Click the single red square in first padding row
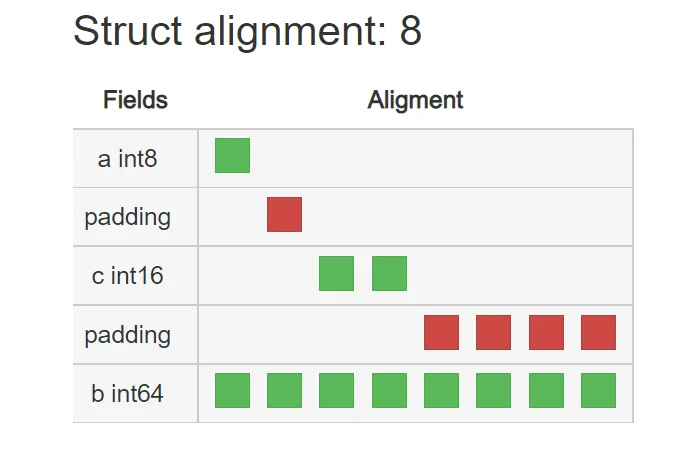This screenshot has width=700, height=450. (284, 214)
